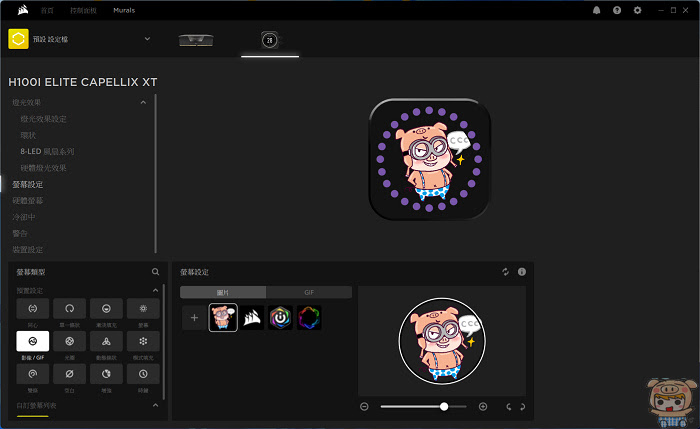Open 燈光效果設定 in the sidebar
Viewport: 700px width, 429px height.
[x=43, y=119]
